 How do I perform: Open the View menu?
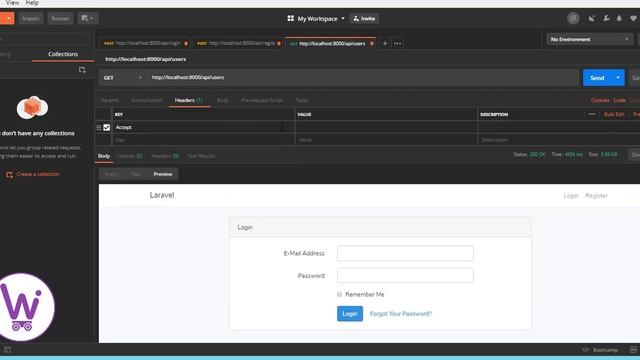click(x=12, y=3)
